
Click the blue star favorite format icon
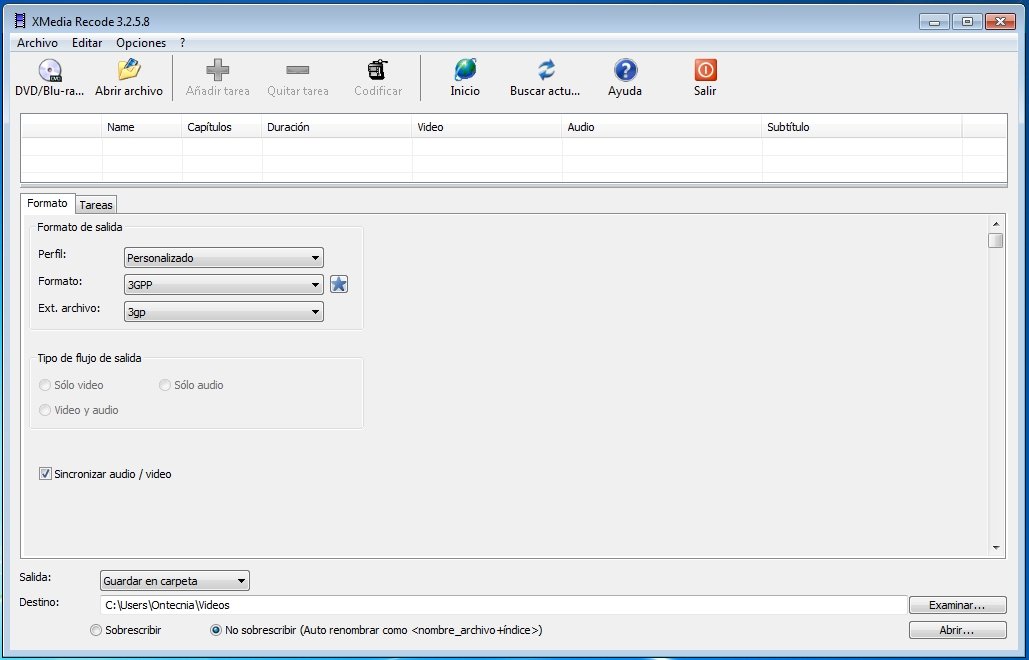point(339,284)
